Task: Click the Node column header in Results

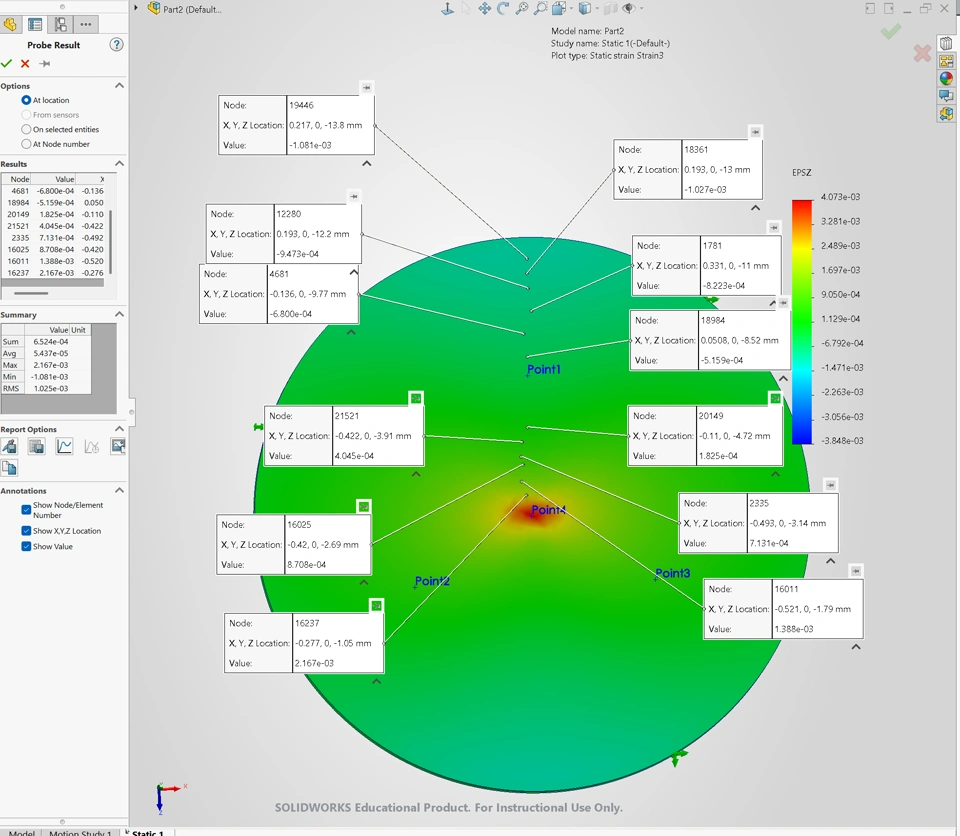Action: pos(17,179)
